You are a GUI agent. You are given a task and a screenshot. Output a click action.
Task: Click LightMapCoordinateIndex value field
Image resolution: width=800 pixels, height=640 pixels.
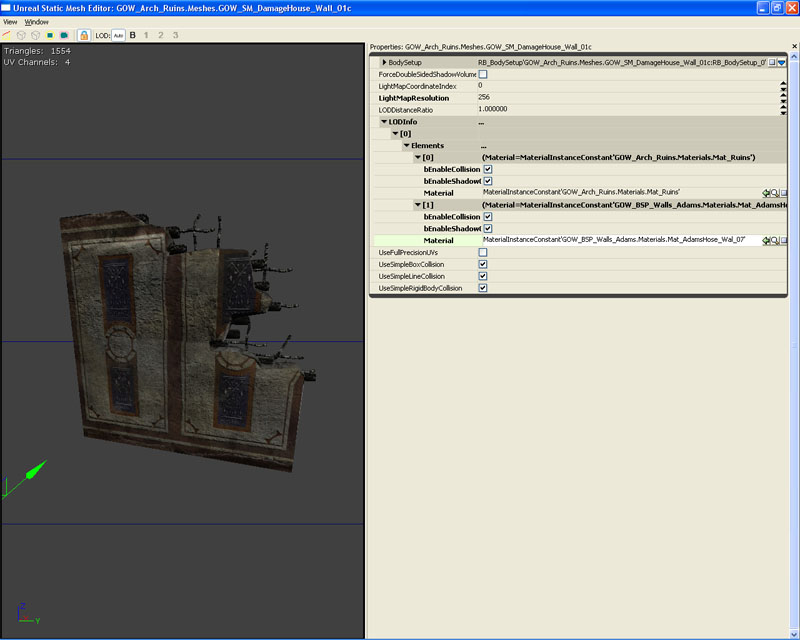pos(628,86)
